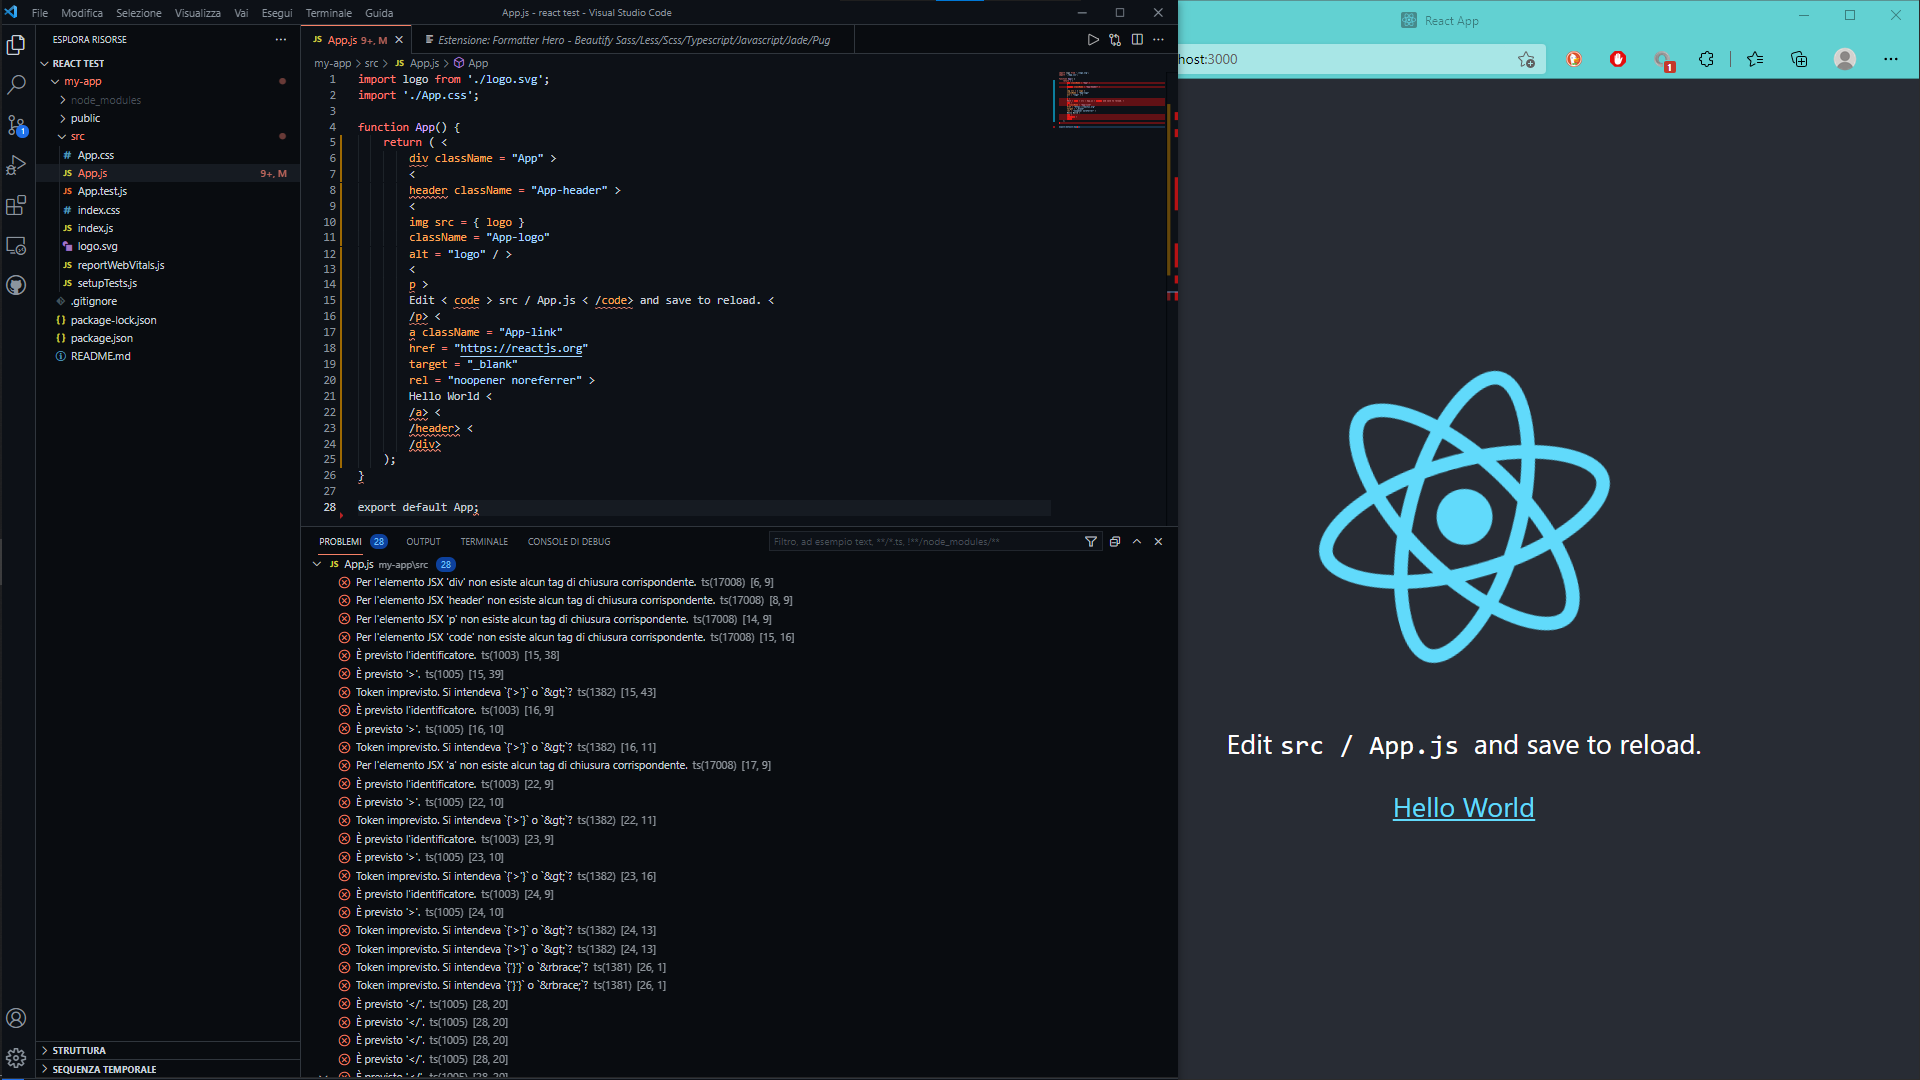Open Accounts menu in activity bar

click(x=16, y=1018)
